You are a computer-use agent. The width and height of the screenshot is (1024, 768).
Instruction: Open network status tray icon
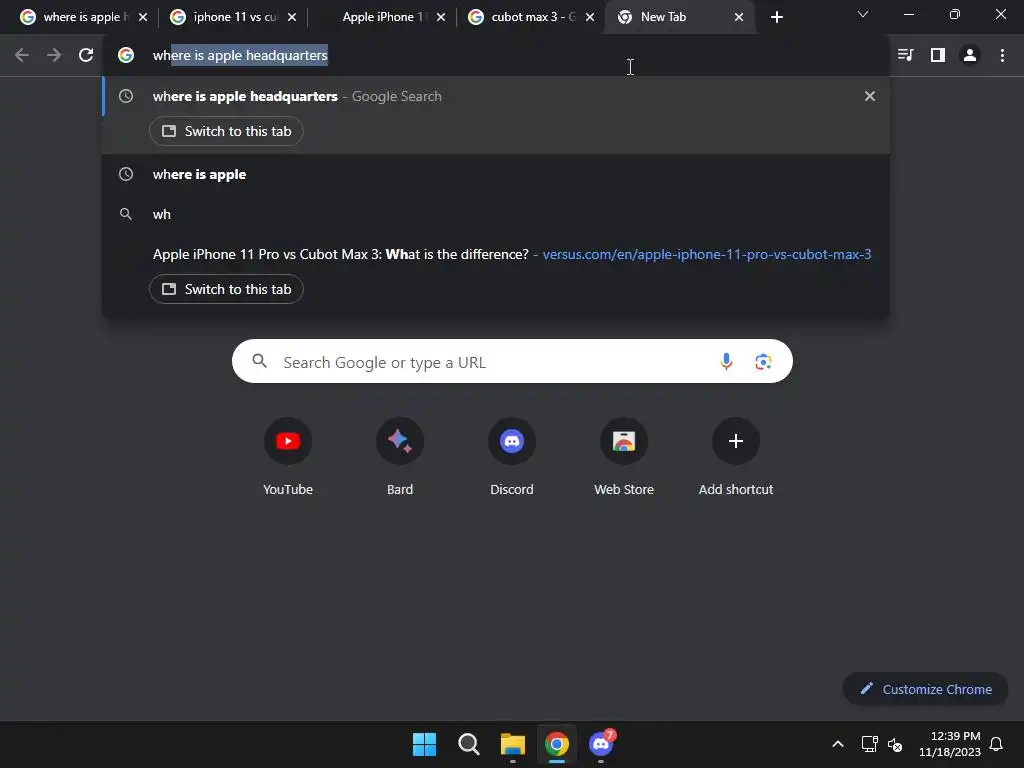[869, 744]
